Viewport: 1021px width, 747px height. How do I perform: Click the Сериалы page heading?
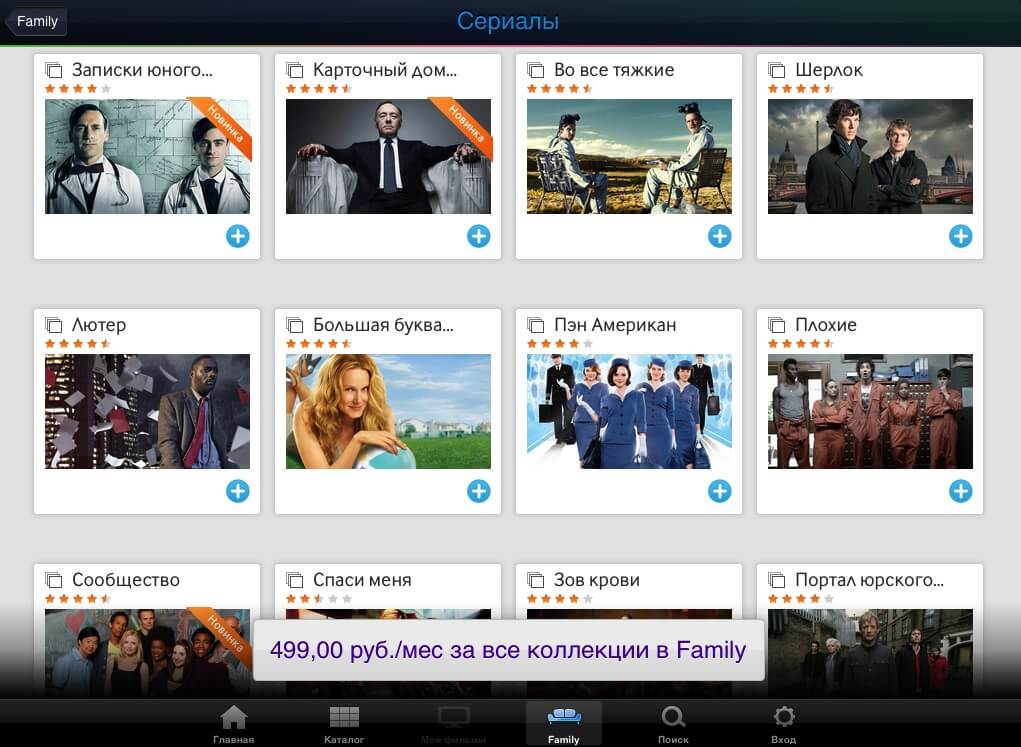tap(508, 21)
